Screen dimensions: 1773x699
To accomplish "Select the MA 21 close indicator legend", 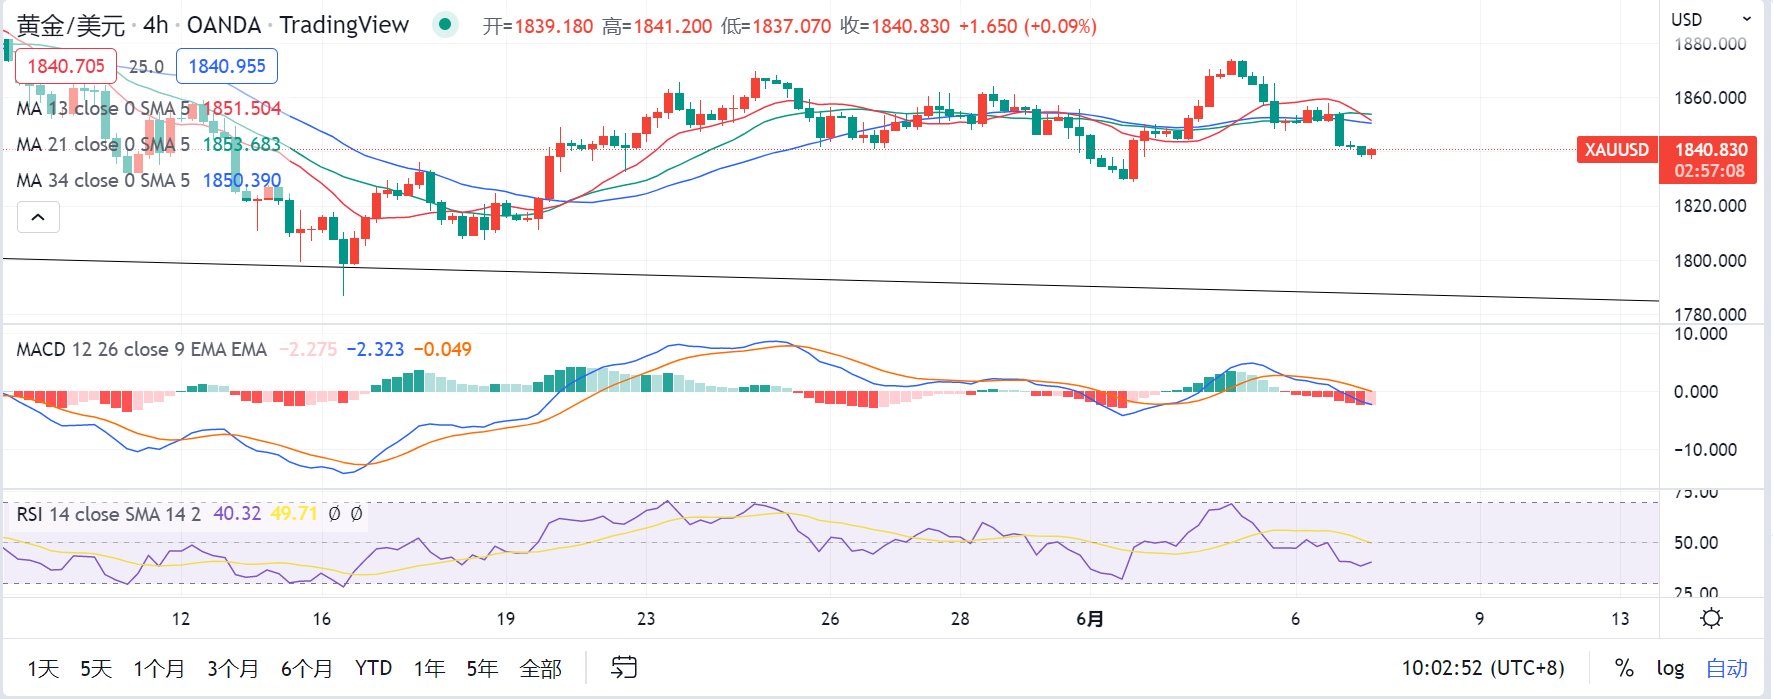I will click(x=103, y=144).
